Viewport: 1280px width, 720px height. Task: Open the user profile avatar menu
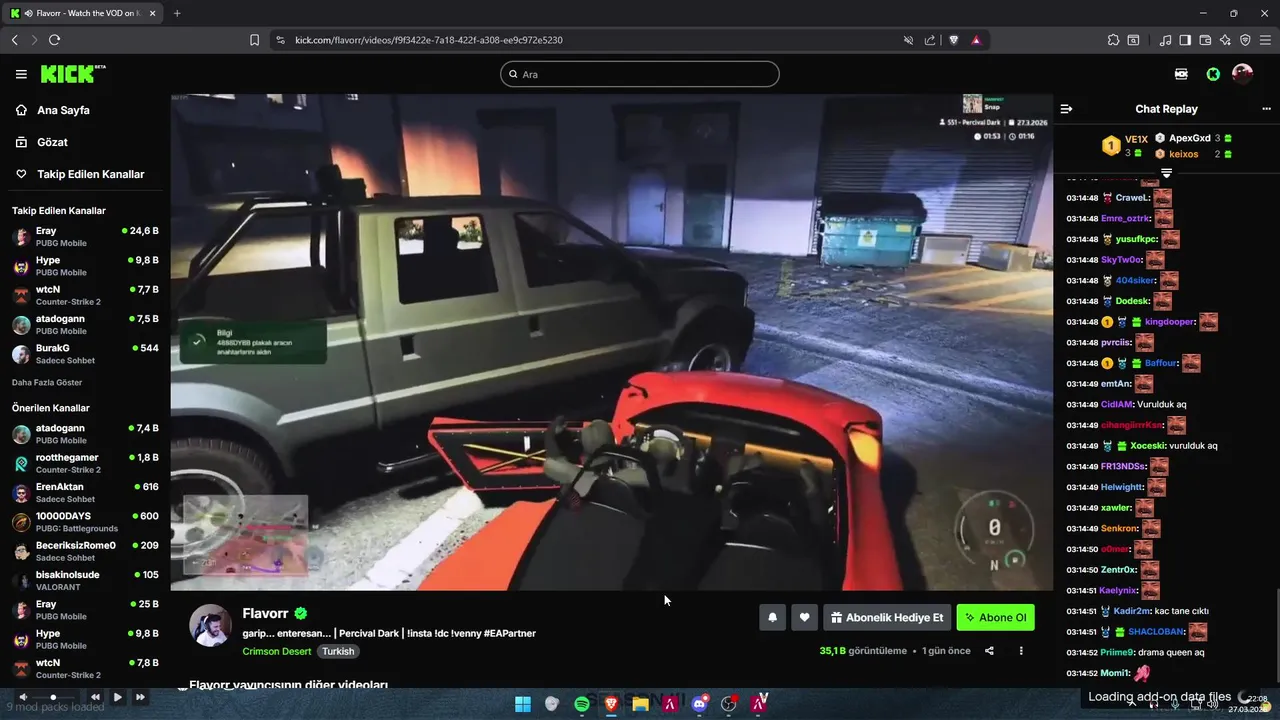coord(1243,74)
